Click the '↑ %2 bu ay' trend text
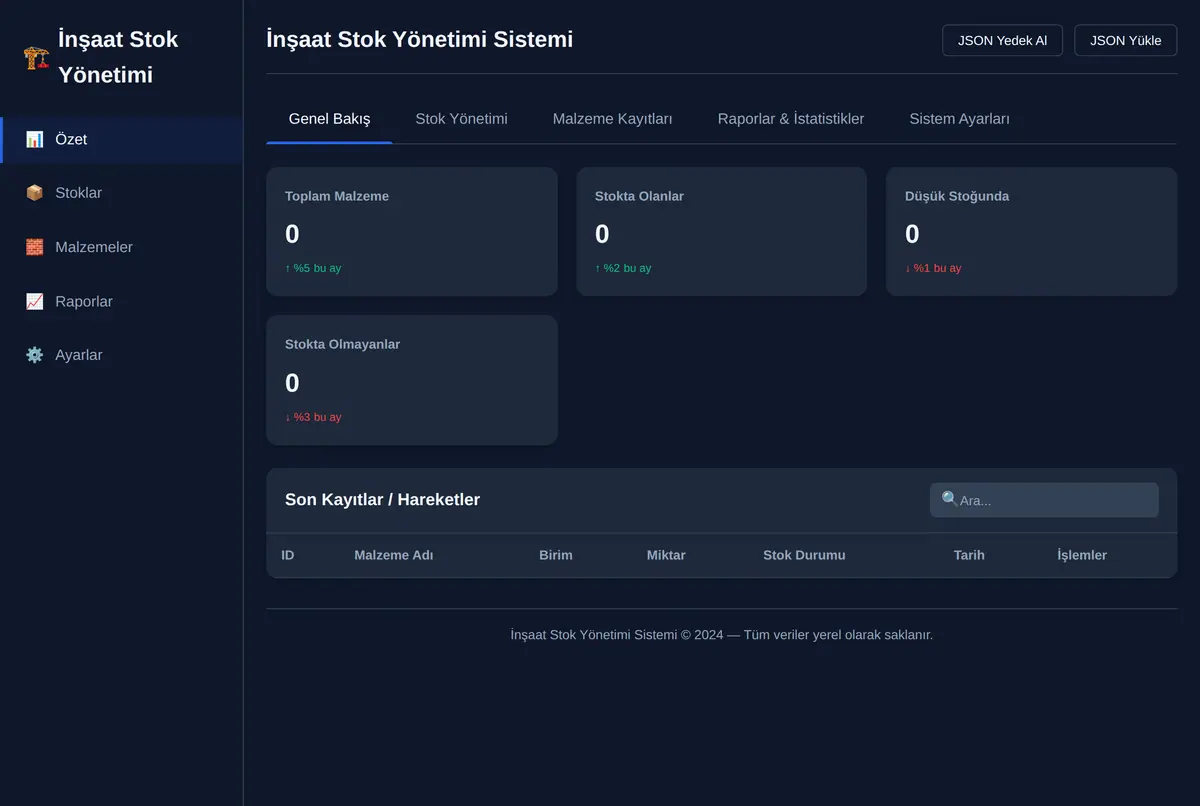This screenshot has width=1200, height=806. [623, 268]
